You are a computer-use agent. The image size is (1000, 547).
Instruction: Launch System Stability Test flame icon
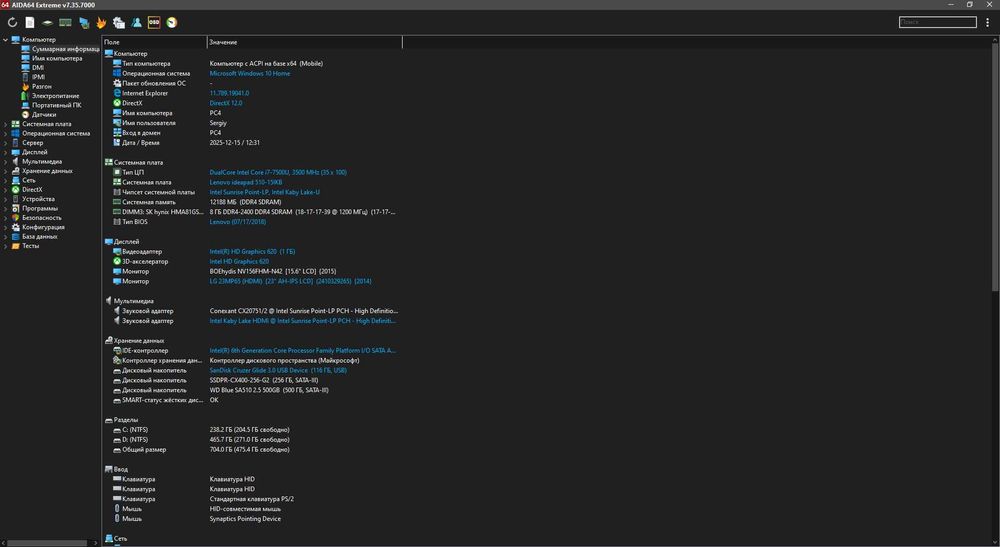pos(101,22)
